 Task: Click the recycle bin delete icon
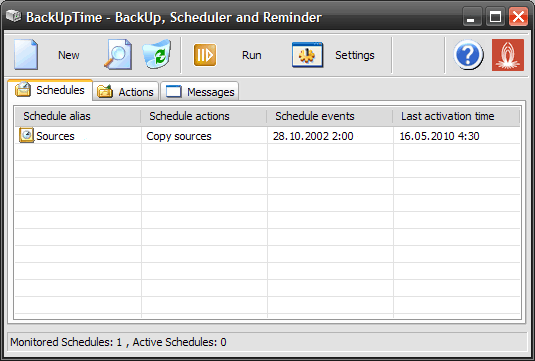157,55
